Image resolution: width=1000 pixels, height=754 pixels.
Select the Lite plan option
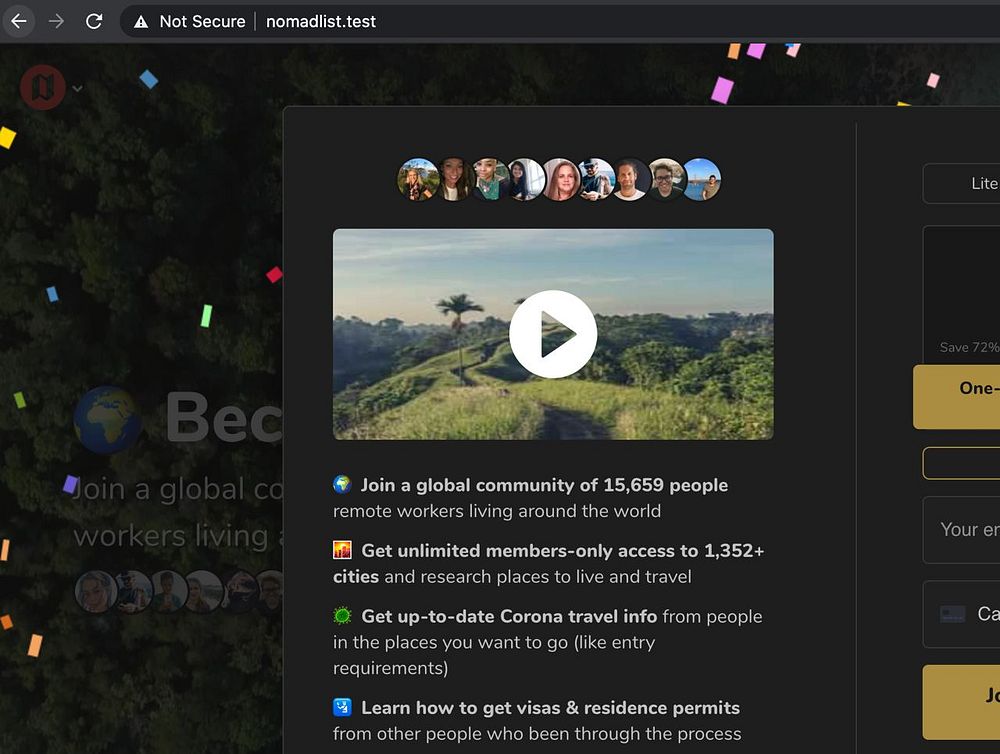point(962,184)
